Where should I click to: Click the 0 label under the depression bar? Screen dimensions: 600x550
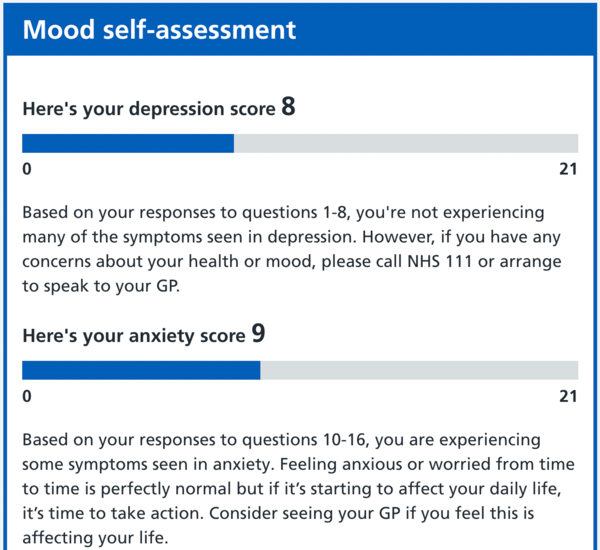[26, 169]
